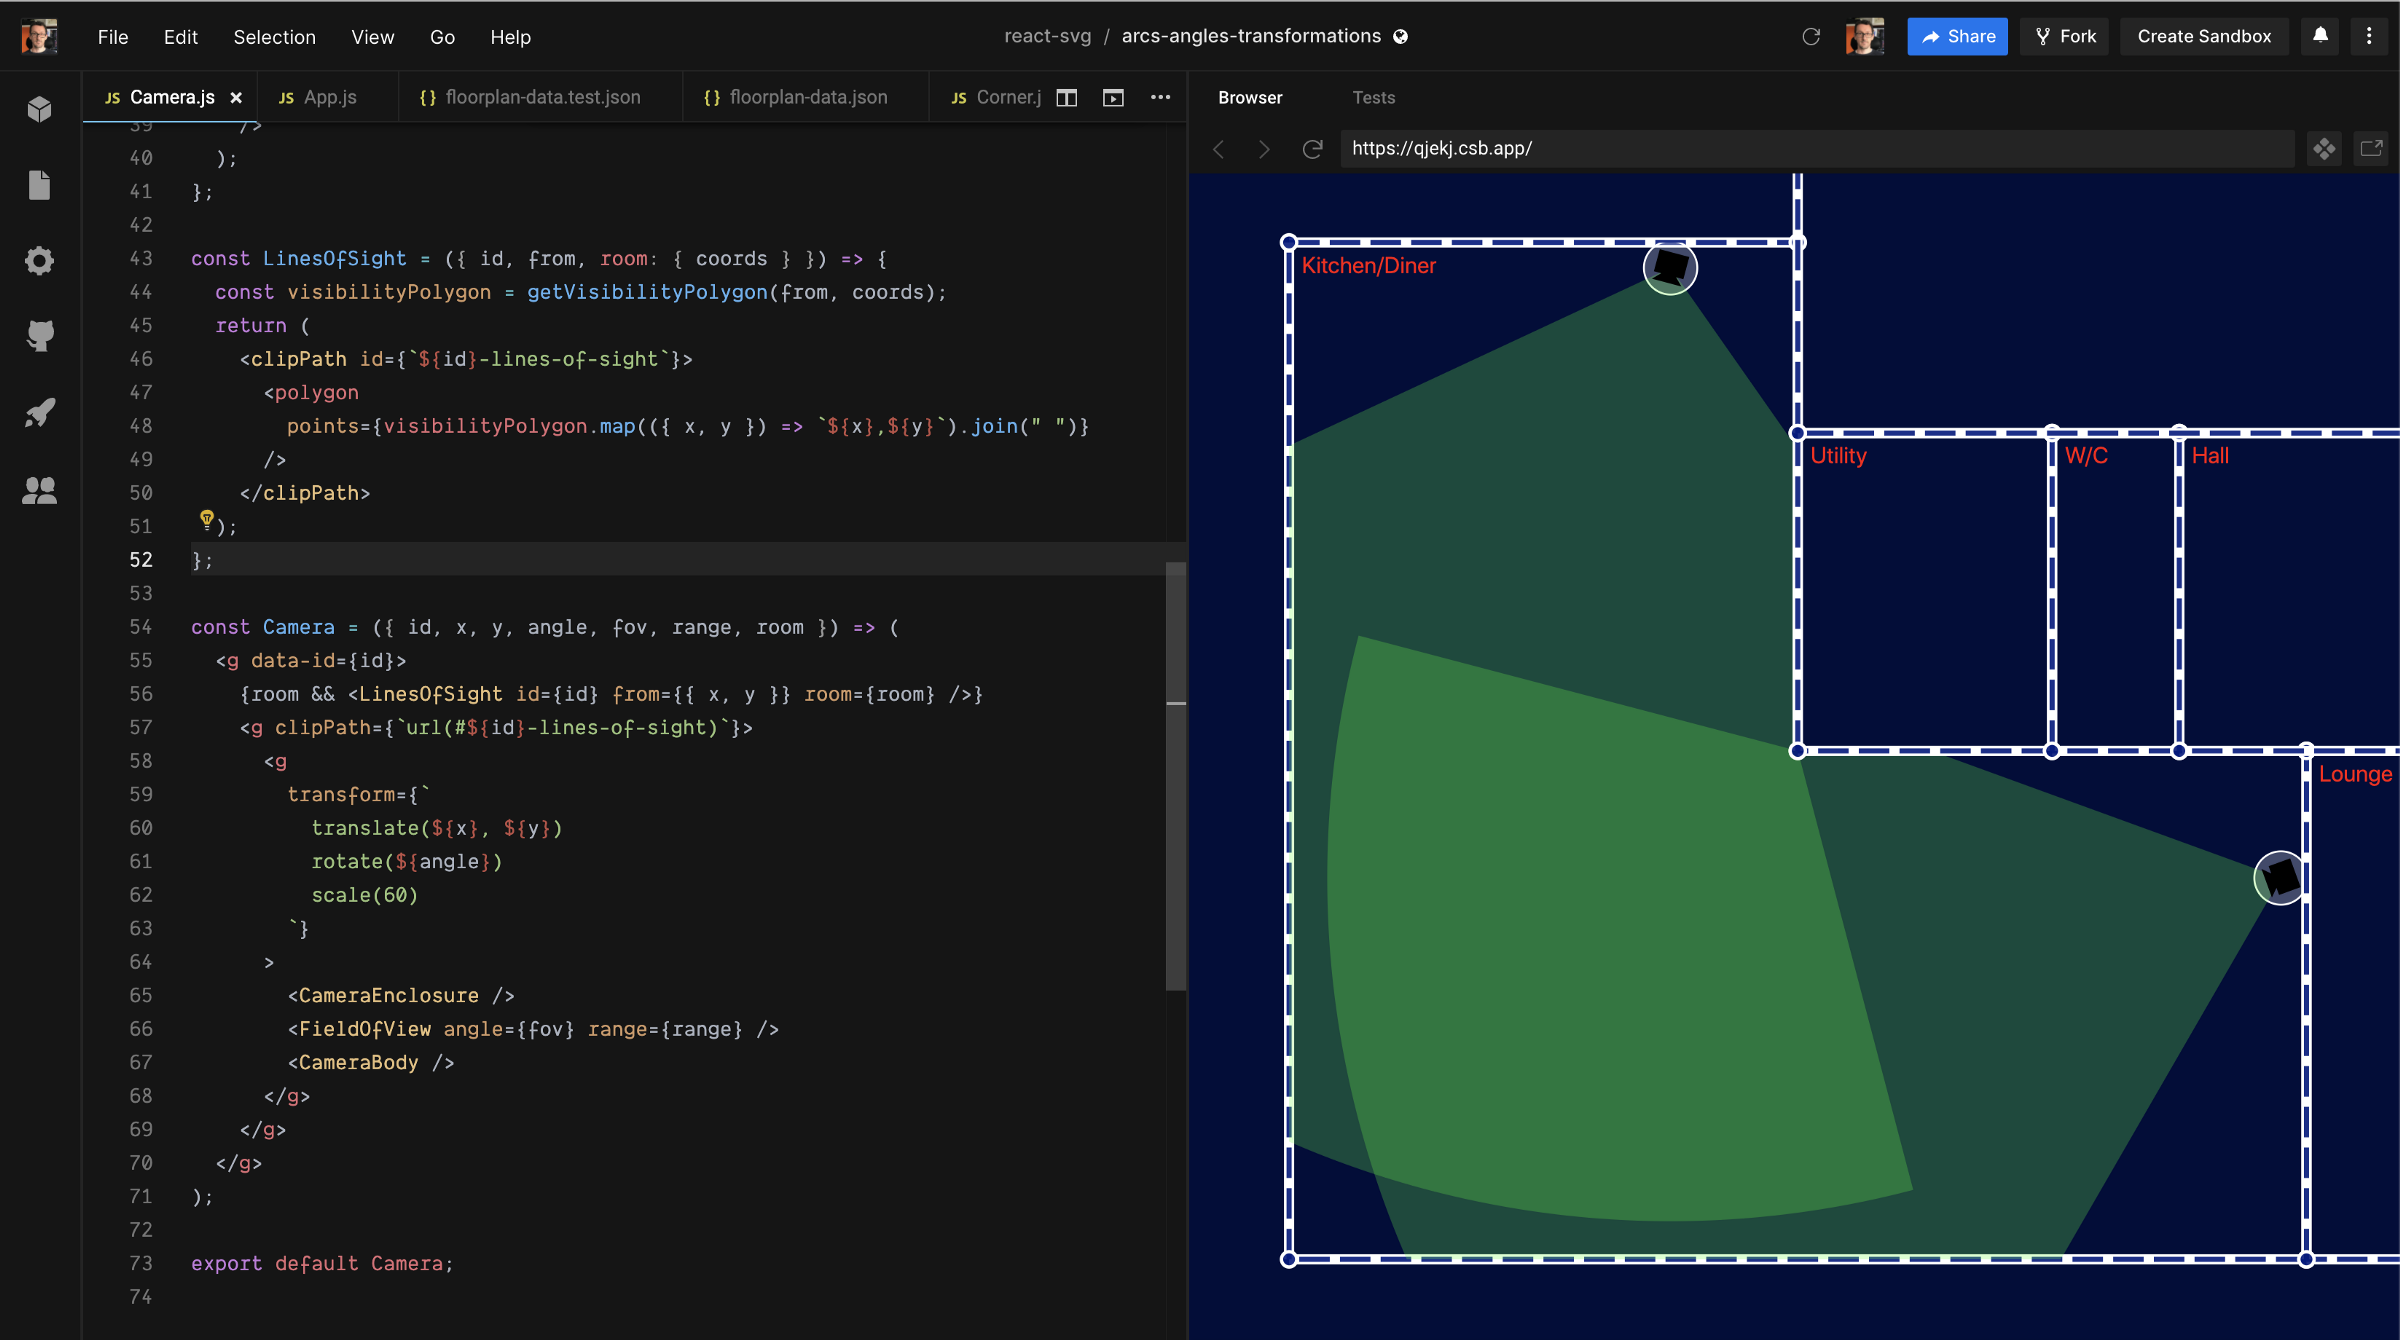Toggle the preview pane icon in editor

(x=1113, y=97)
